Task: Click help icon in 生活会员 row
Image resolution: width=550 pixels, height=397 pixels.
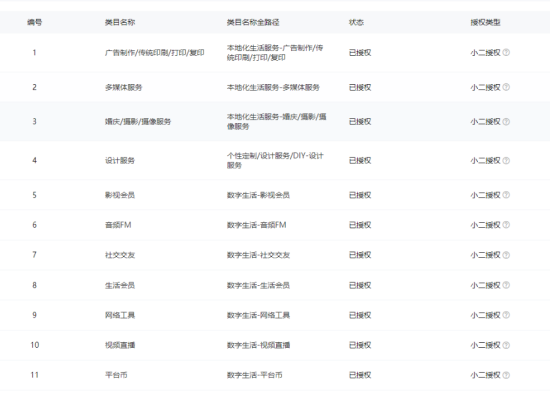Action: [x=506, y=285]
